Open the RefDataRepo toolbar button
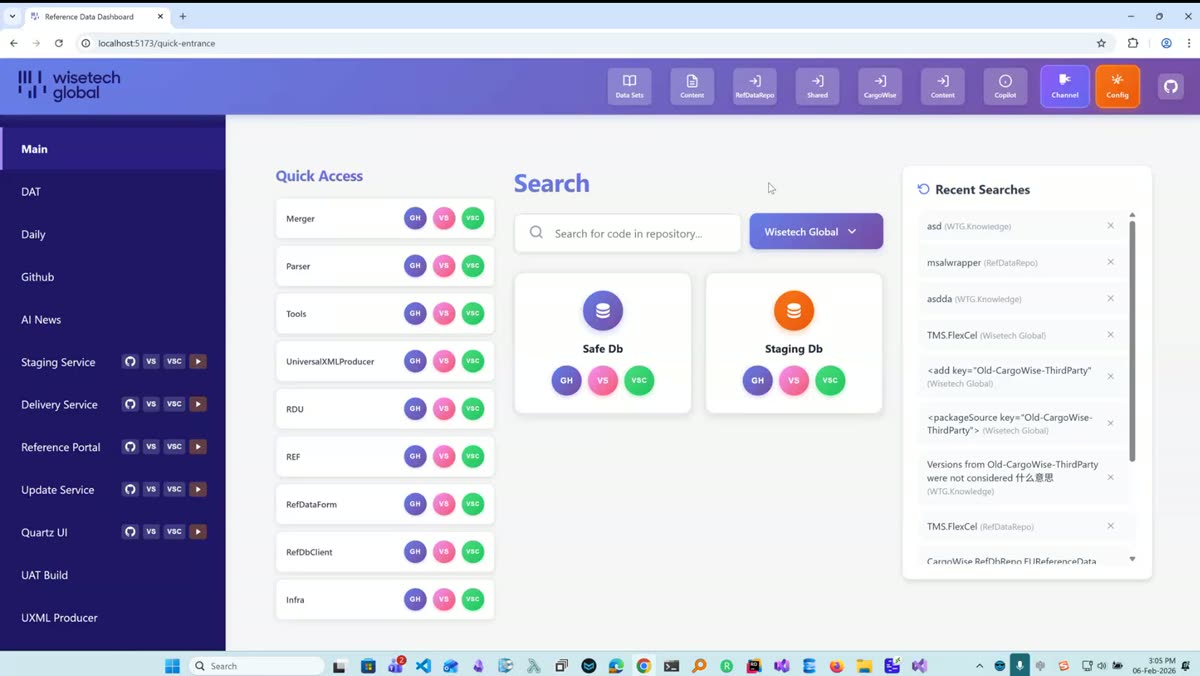Image resolution: width=1200 pixels, height=676 pixels. [755, 86]
